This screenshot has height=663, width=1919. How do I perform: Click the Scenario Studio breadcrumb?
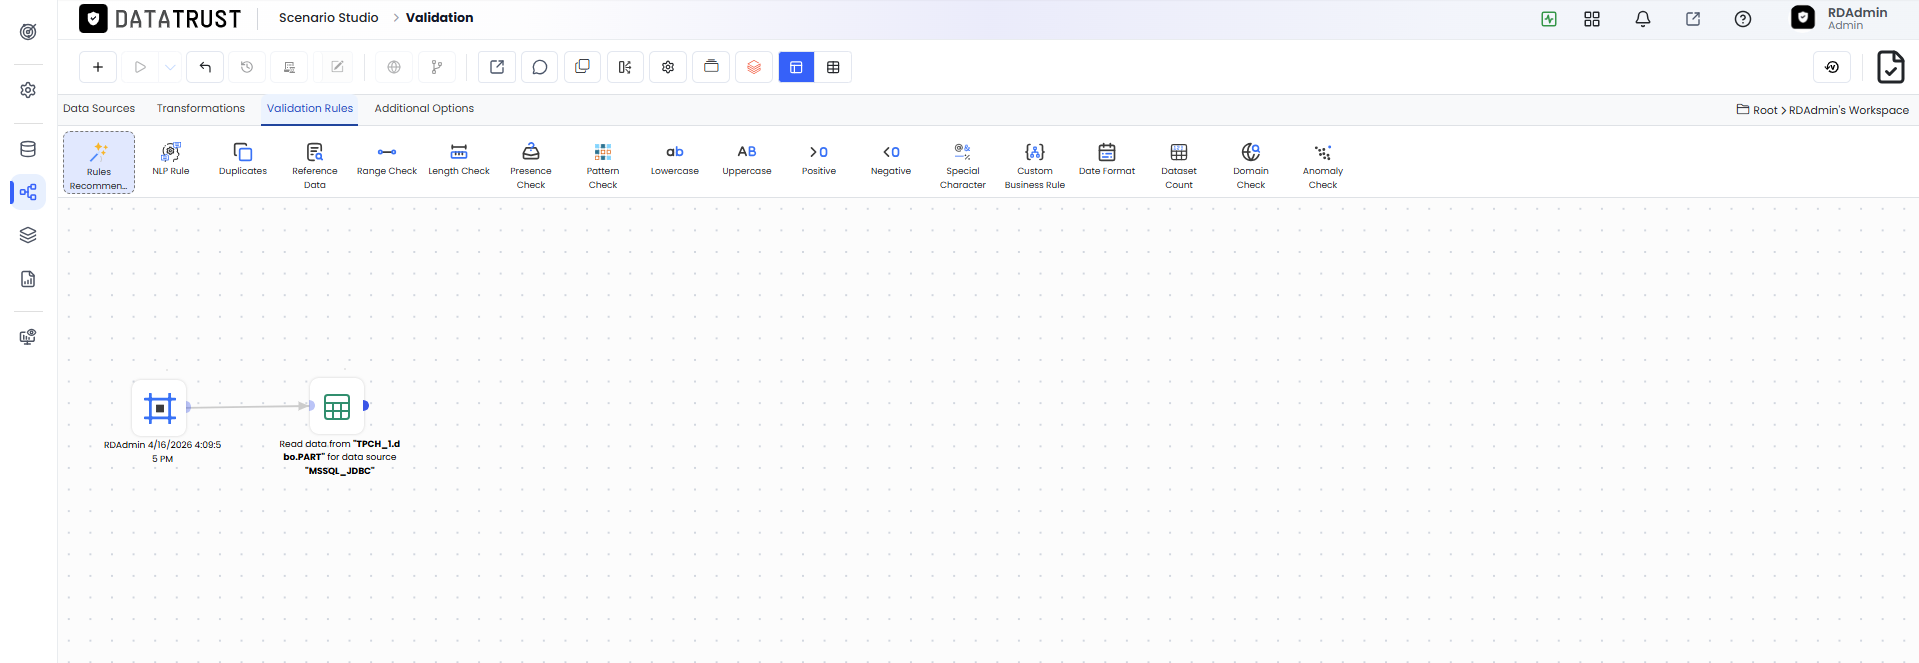(x=328, y=17)
